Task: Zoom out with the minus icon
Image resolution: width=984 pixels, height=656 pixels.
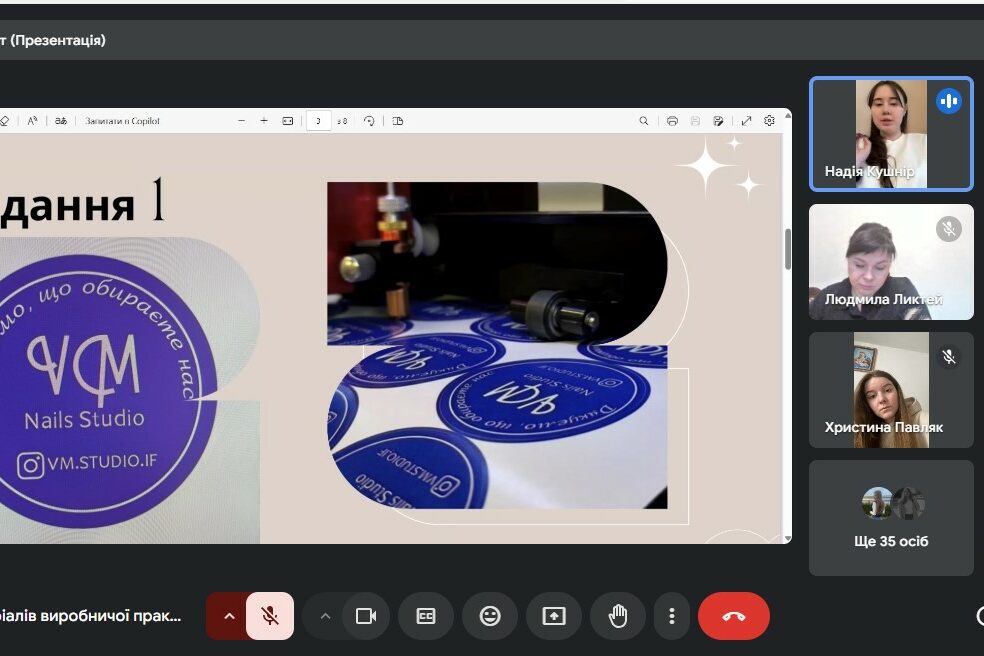Action: pos(242,121)
